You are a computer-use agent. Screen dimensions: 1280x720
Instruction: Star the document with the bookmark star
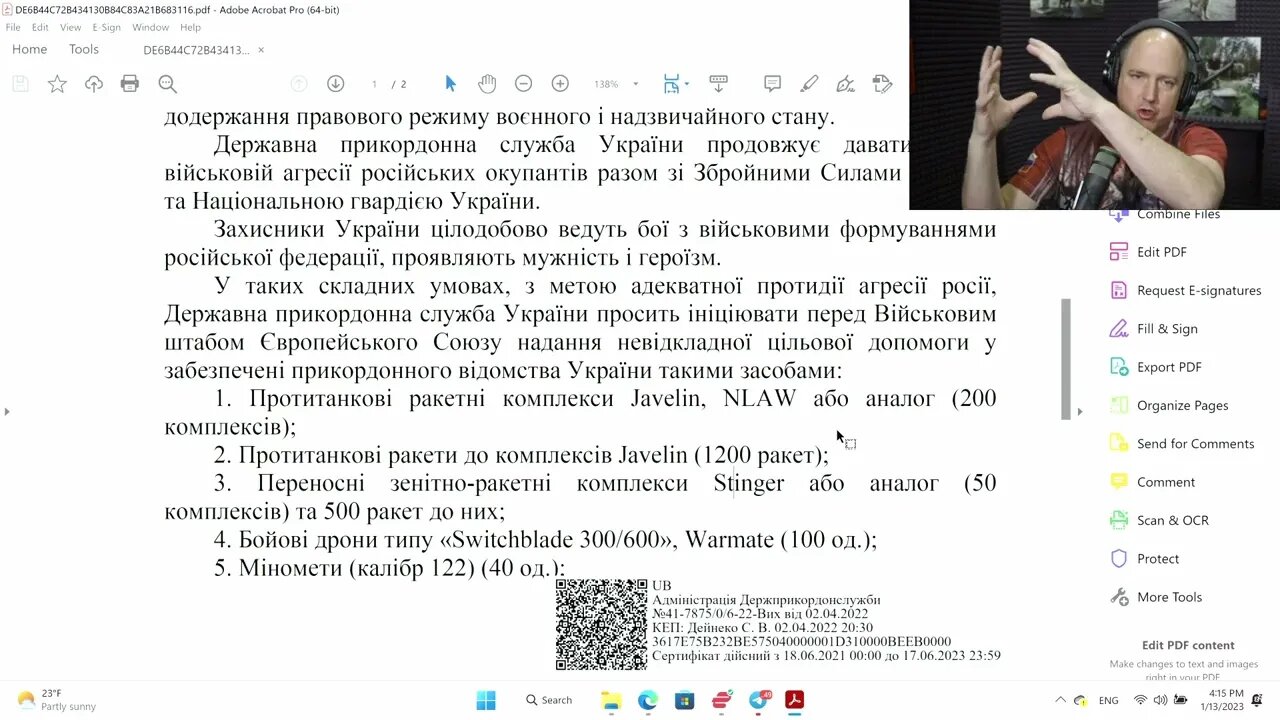click(57, 84)
